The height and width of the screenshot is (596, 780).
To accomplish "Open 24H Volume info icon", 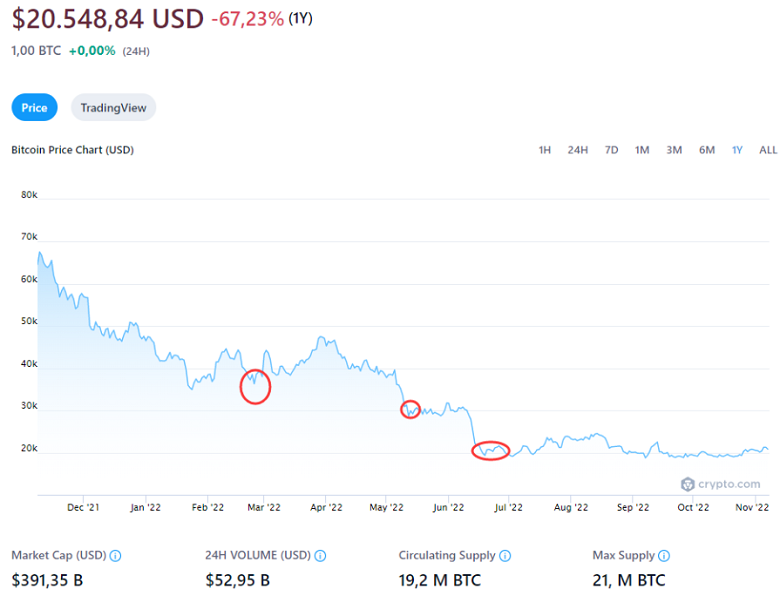I will click(320, 556).
